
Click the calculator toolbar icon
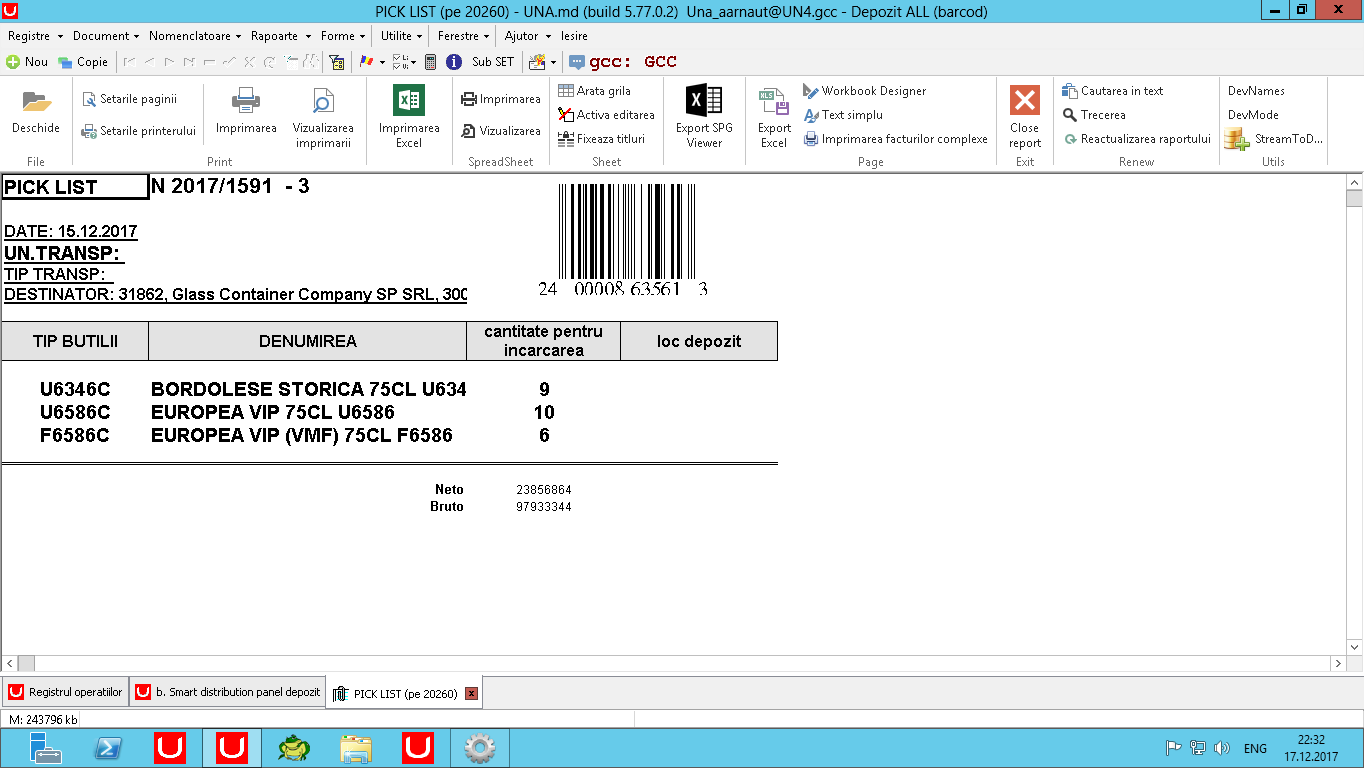click(x=430, y=62)
